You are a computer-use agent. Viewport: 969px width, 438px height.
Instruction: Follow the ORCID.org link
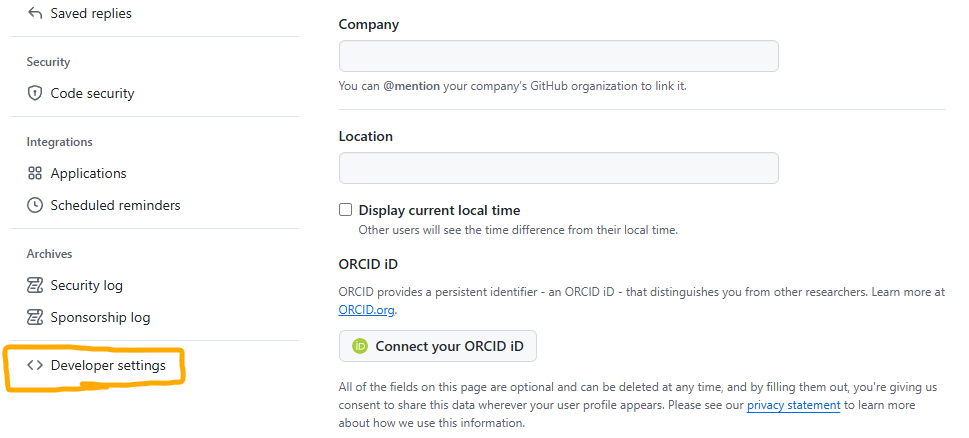click(x=366, y=310)
